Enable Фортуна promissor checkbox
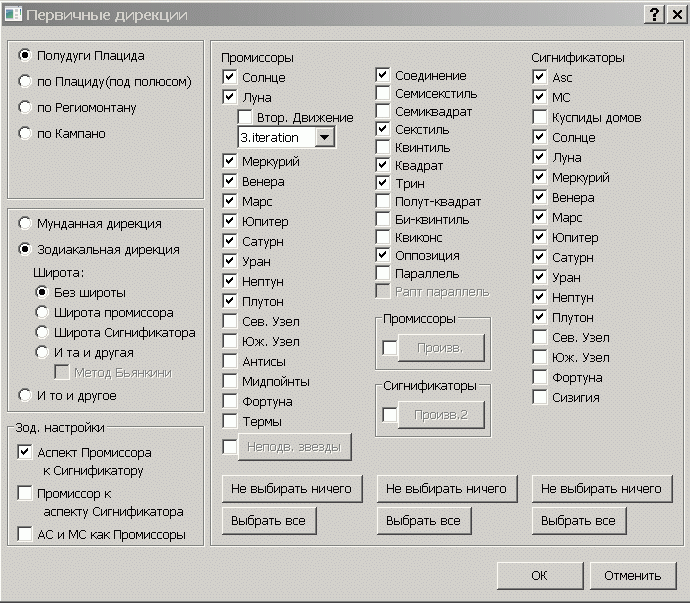The width and height of the screenshot is (690, 603). (x=230, y=401)
